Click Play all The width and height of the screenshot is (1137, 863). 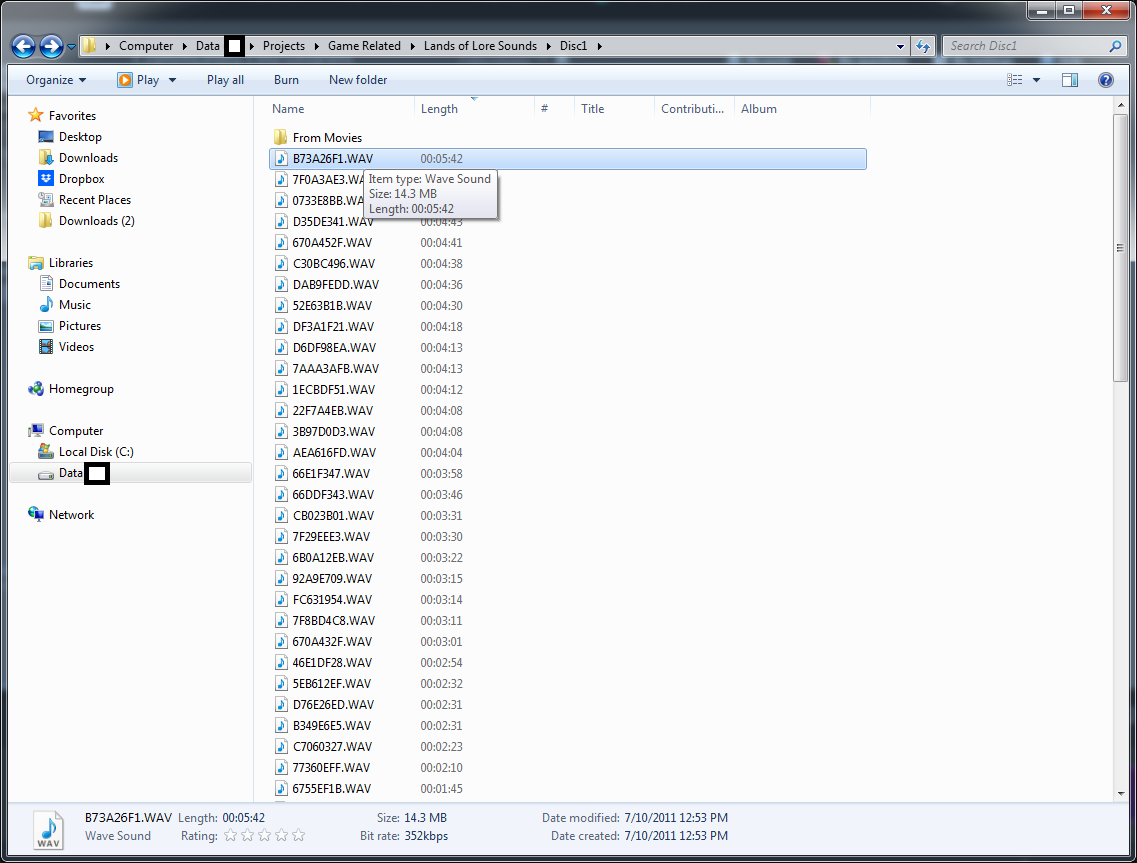tap(225, 80)
